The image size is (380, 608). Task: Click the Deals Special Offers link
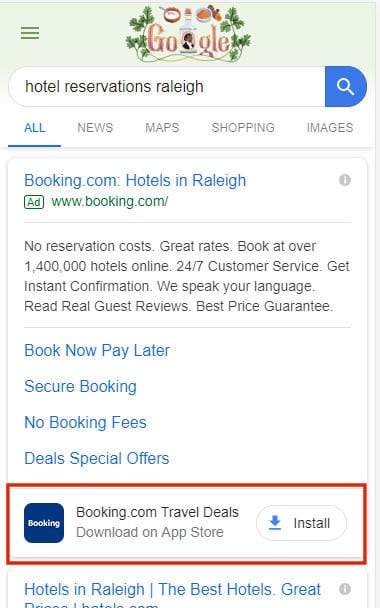click(97, 459)
